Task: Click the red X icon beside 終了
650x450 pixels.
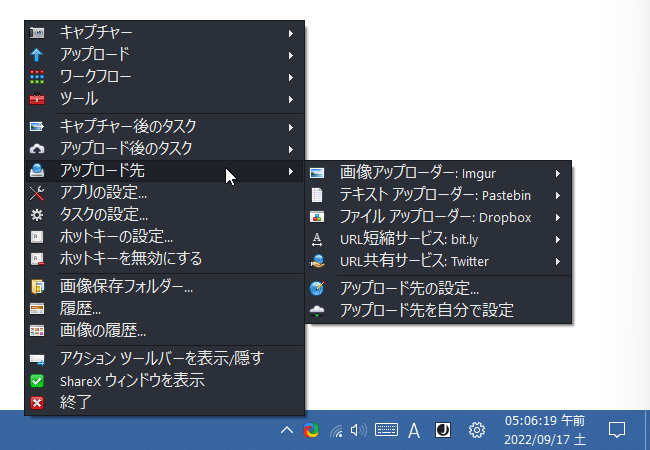Action: click(x=37, y=403)
